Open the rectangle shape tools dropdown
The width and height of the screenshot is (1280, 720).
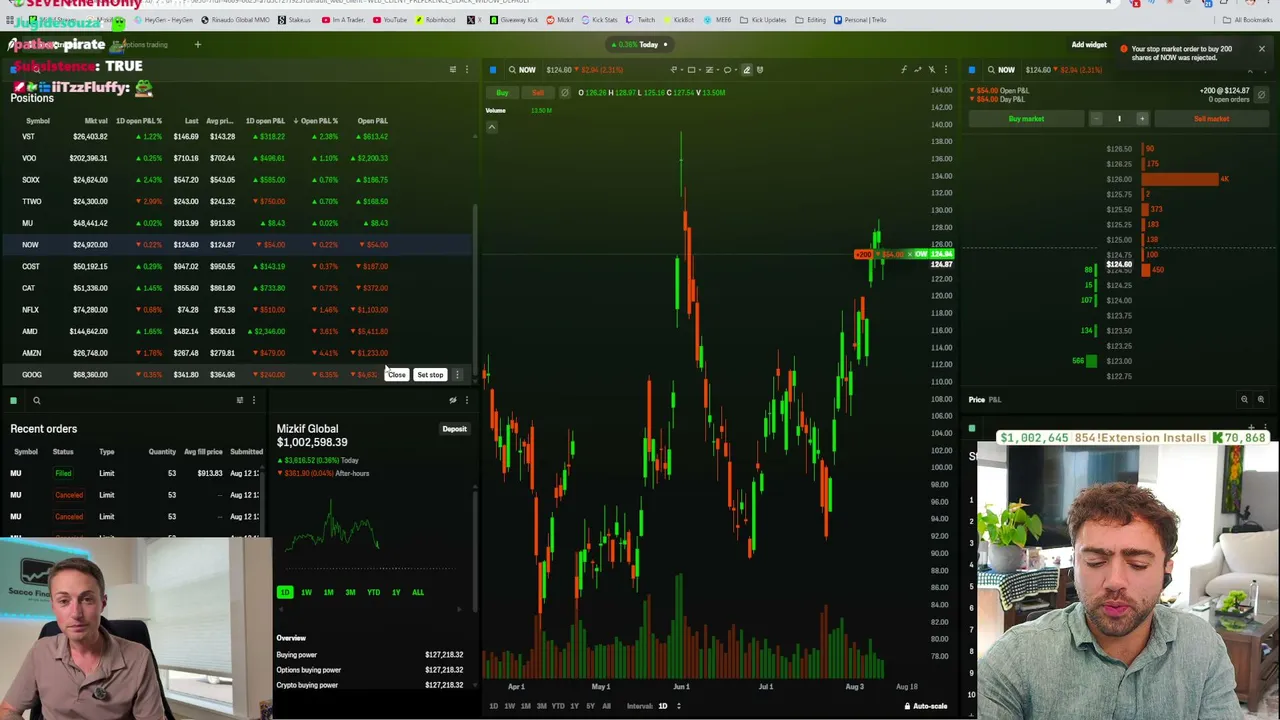pos(694,70)
